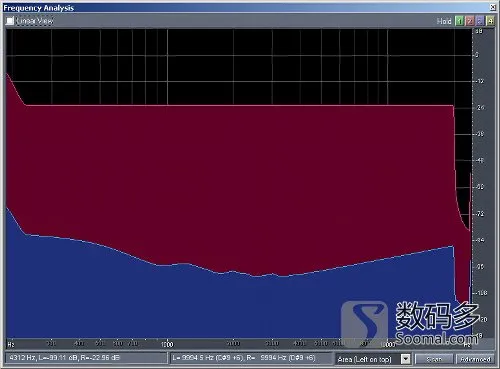Click the cursor frequency and dB readout field

click(86, 358)
